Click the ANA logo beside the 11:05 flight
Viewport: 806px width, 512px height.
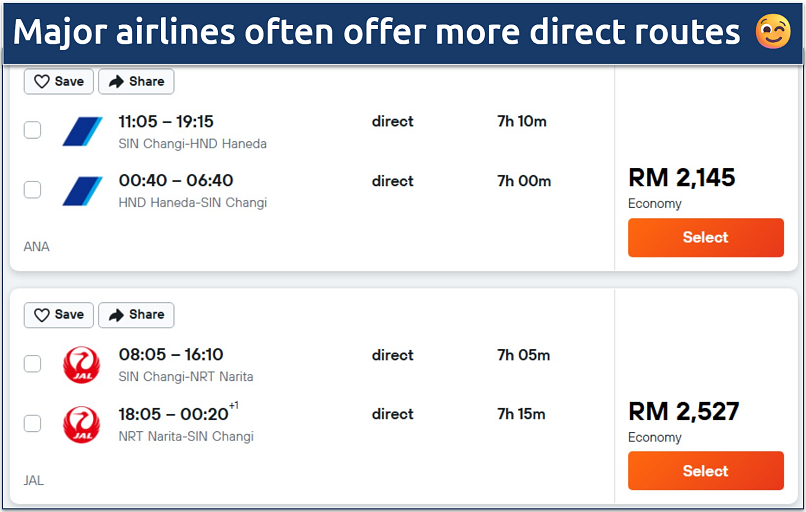point(82,131)
